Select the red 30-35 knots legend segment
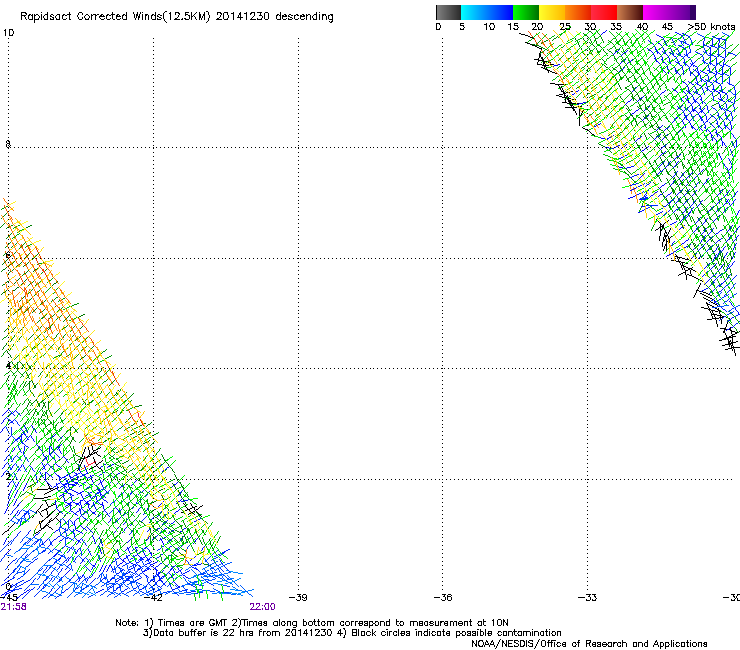The height and width of the screenshot is (650, 740). 604,12
